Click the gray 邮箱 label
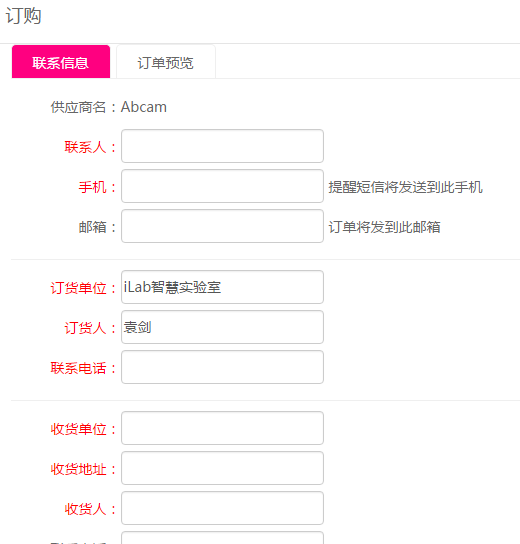Screen dimensions: 520x544 coord(92,227)
